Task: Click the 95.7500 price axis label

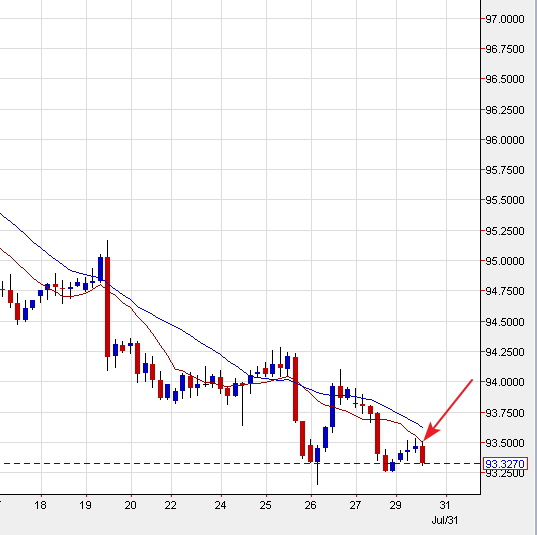Action: (505, 170)
